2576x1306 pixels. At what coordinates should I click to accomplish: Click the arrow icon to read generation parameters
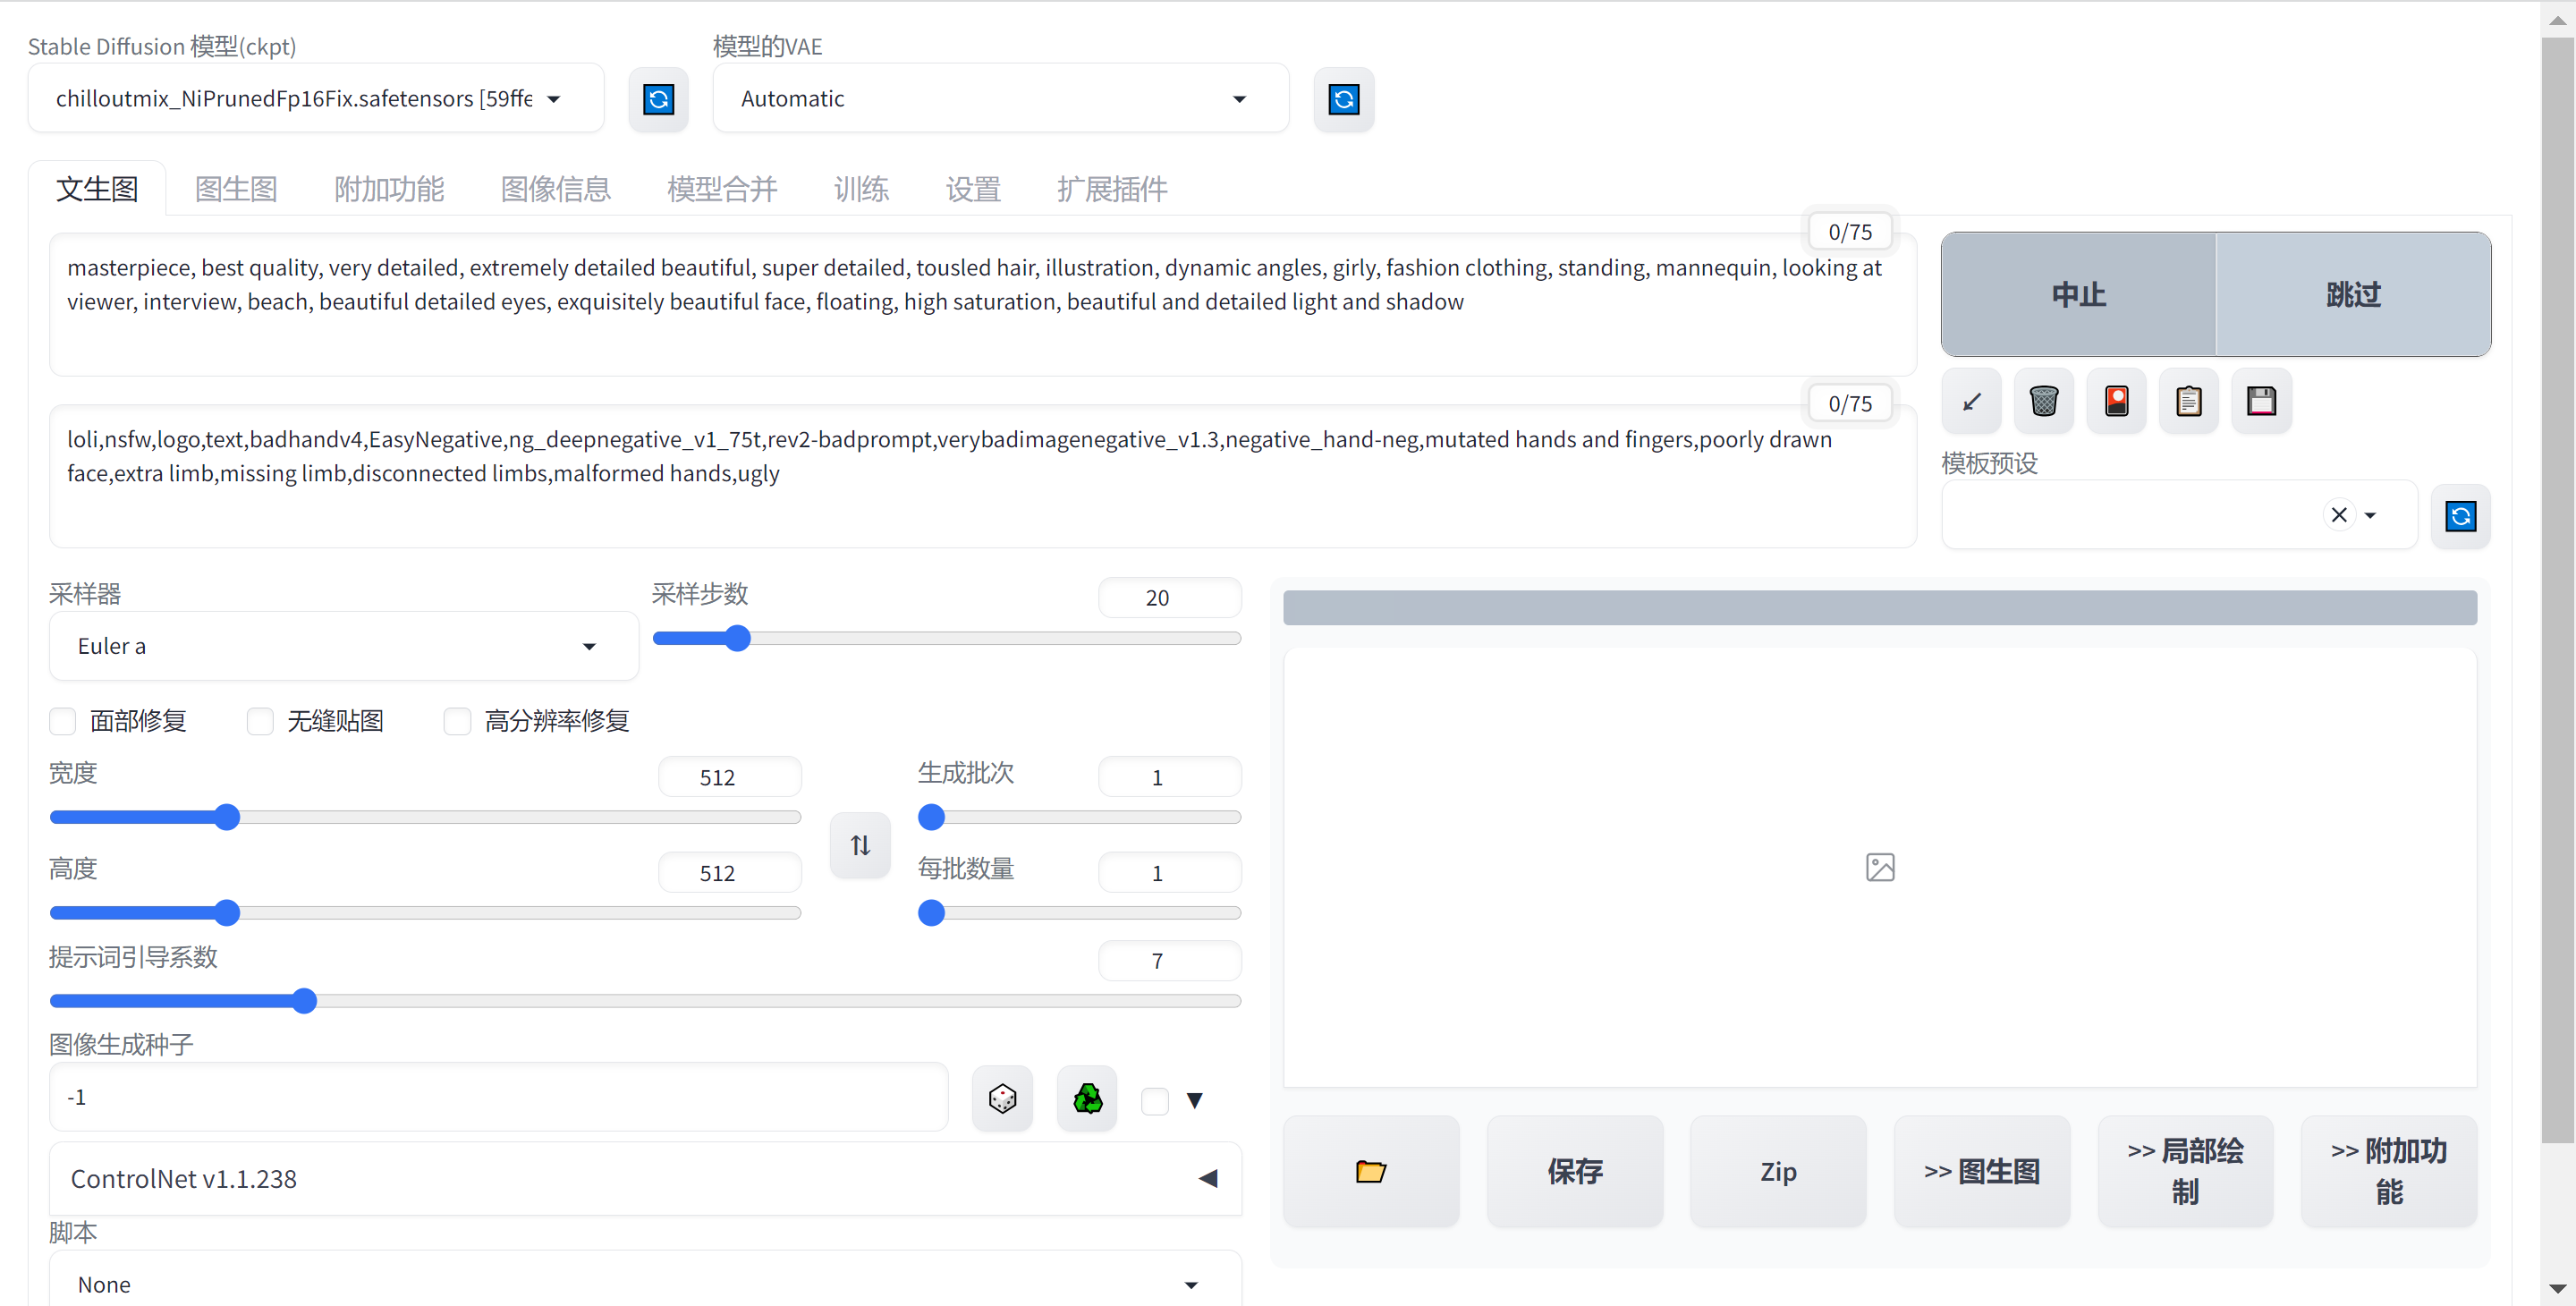click(1971, 402)
